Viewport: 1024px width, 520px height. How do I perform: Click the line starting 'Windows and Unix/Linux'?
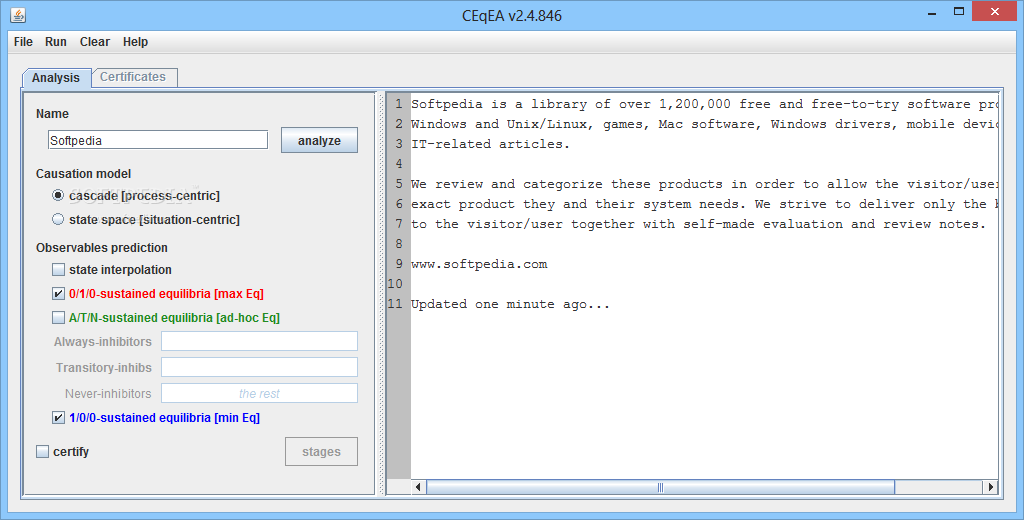tap(704, 124)
